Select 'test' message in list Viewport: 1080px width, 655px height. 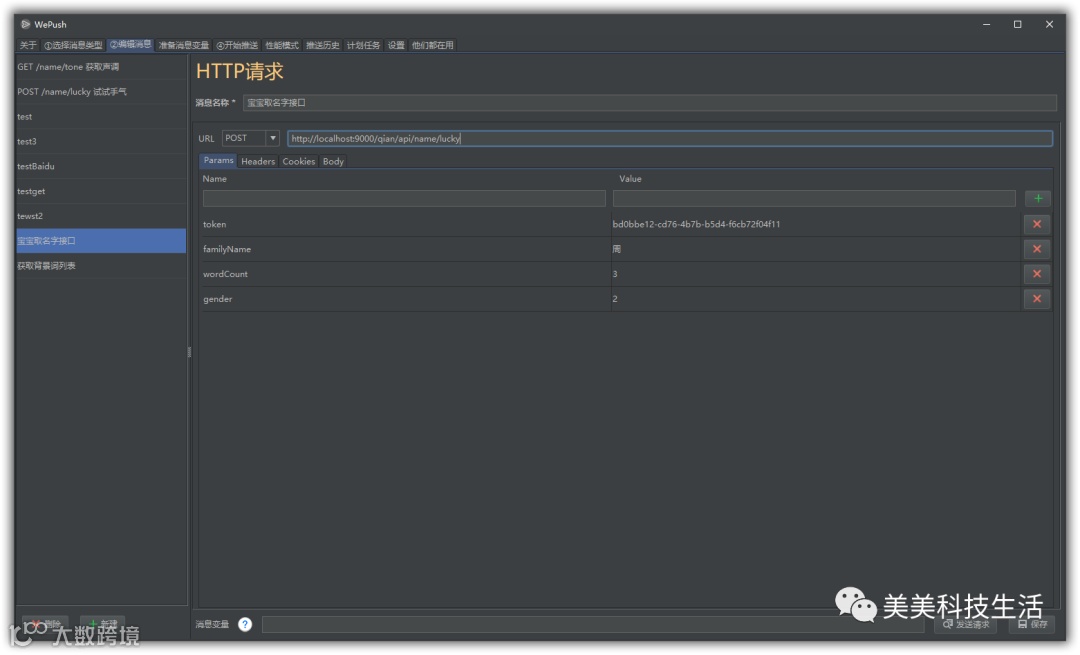(101, 116)
